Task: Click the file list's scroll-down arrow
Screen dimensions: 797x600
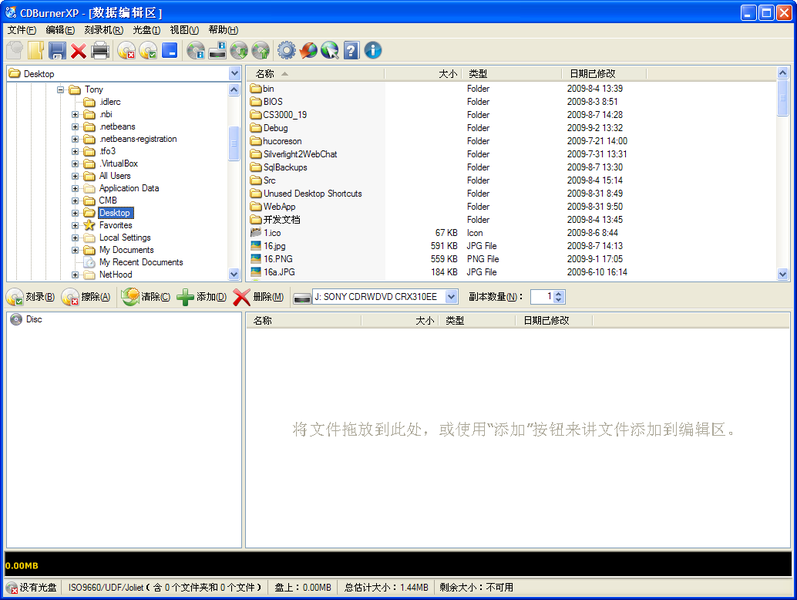Action: click(x=783, y=274)
